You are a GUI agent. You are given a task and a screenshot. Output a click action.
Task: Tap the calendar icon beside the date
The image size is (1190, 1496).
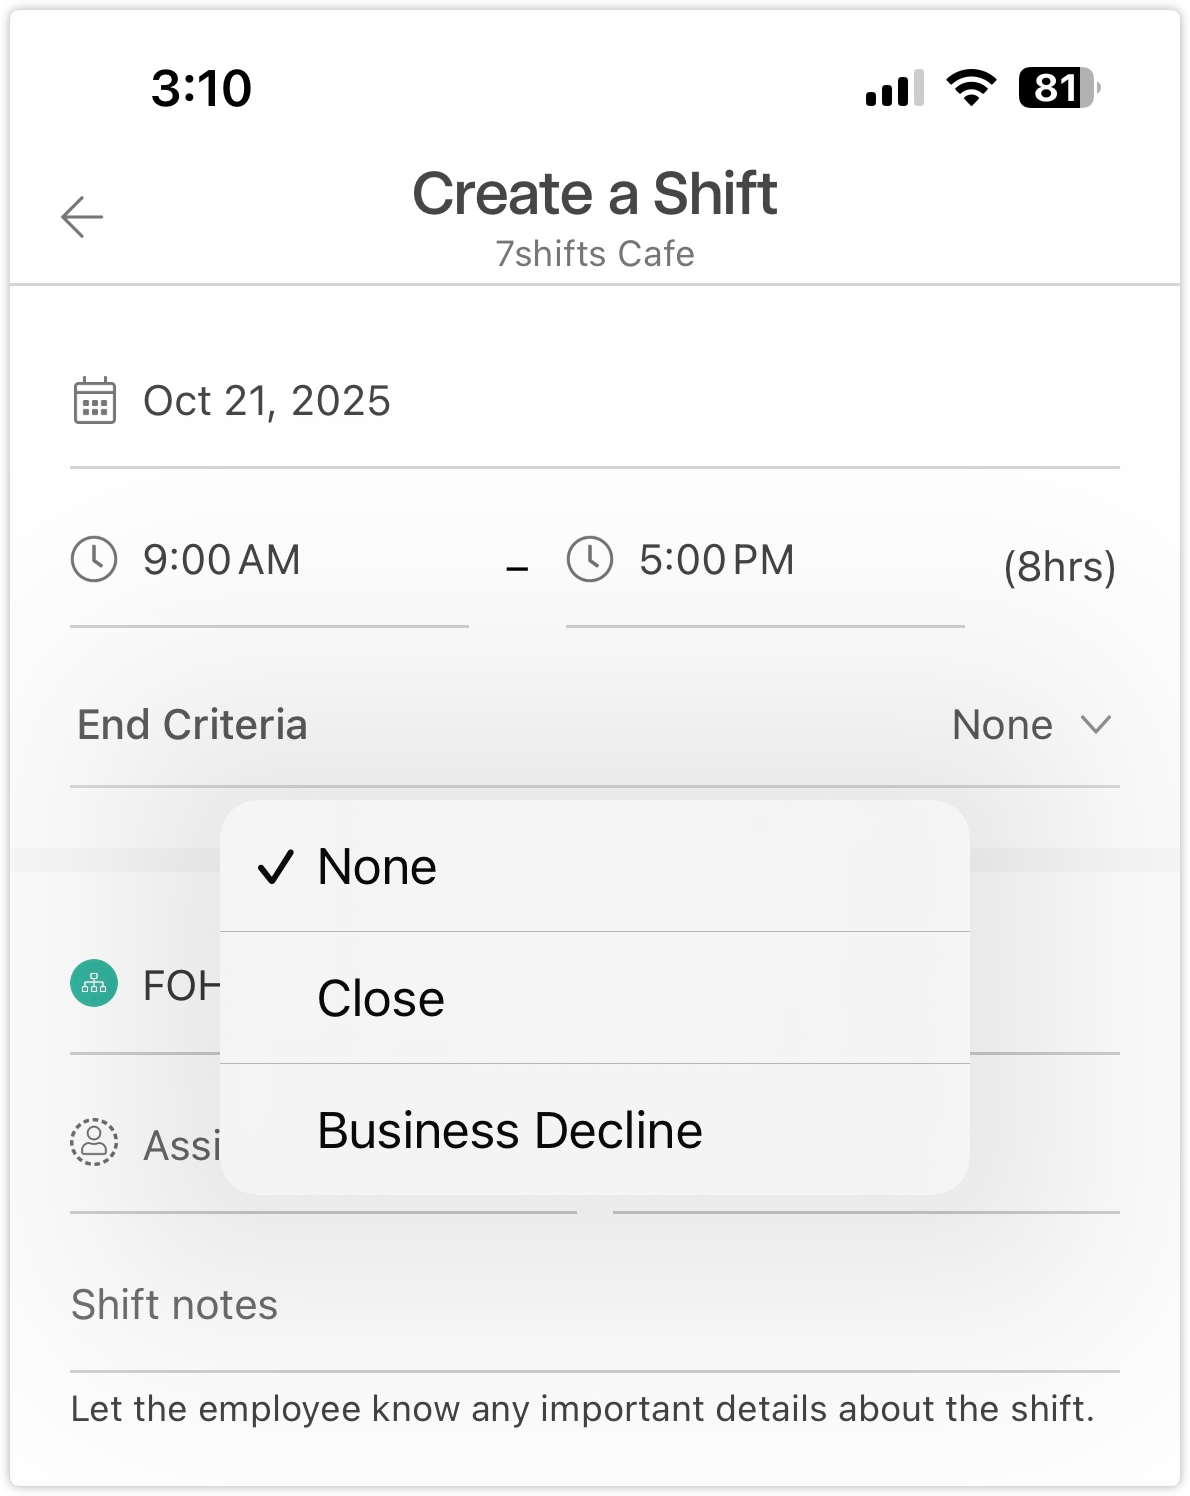pyautogui.click(x=95, y=401)
